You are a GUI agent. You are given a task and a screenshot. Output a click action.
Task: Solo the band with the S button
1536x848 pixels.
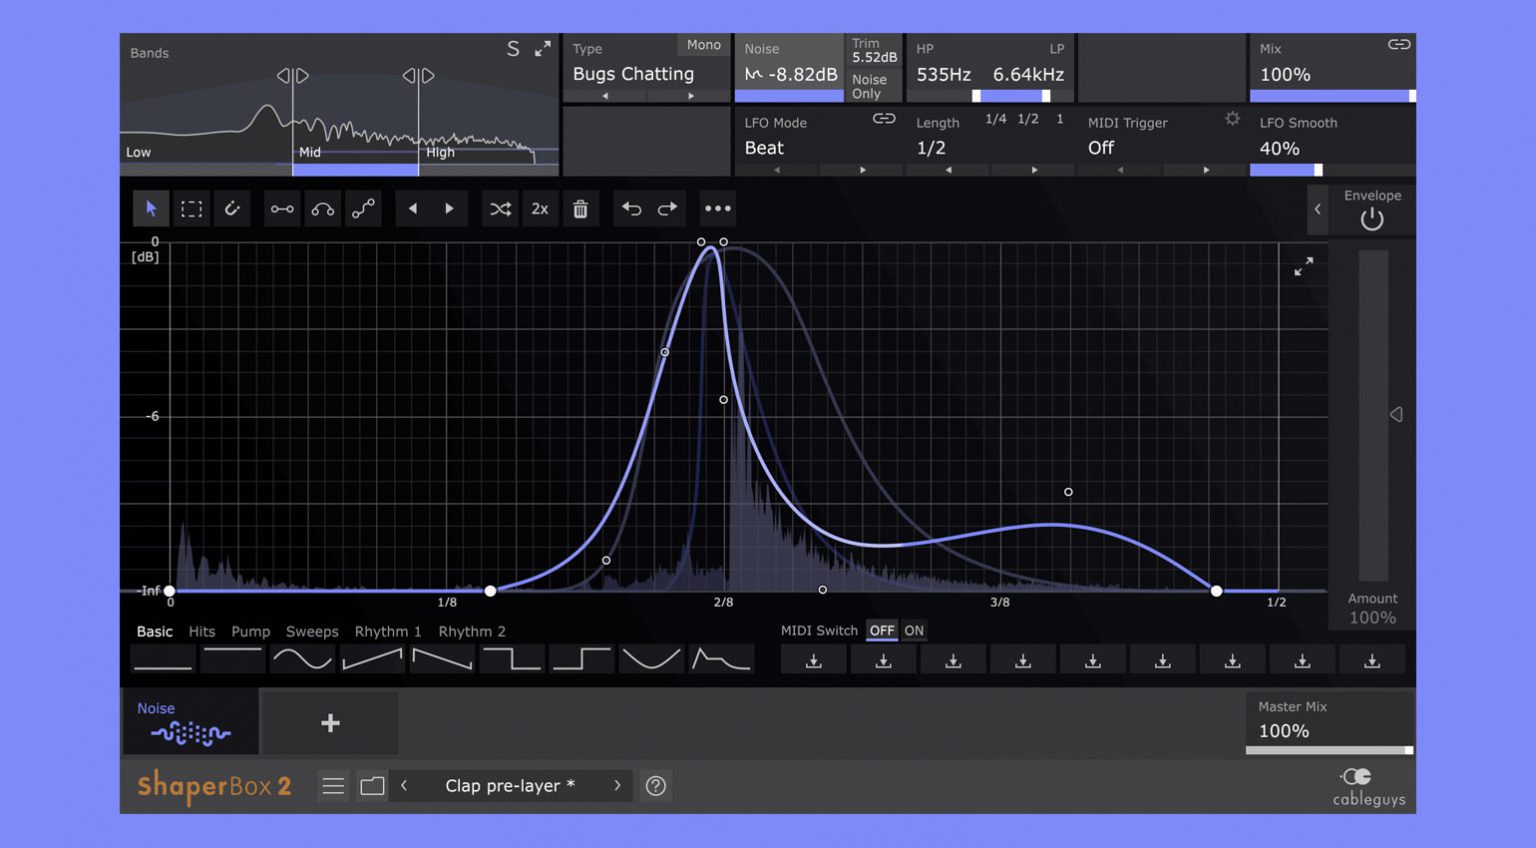pos(513,48)
